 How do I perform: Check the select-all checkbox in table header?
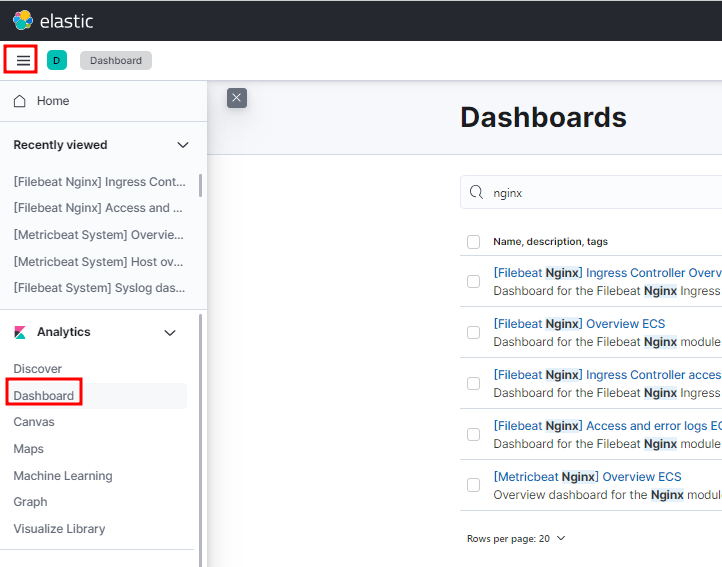(473, 242)
